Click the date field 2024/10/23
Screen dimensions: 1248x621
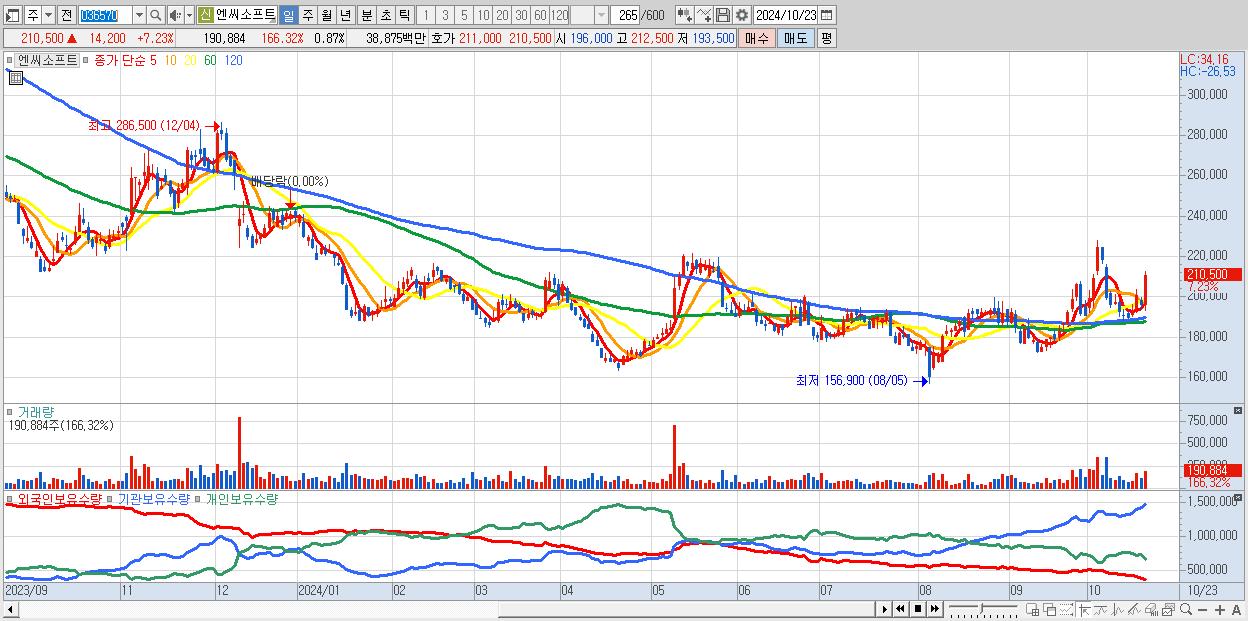[785, 15]
